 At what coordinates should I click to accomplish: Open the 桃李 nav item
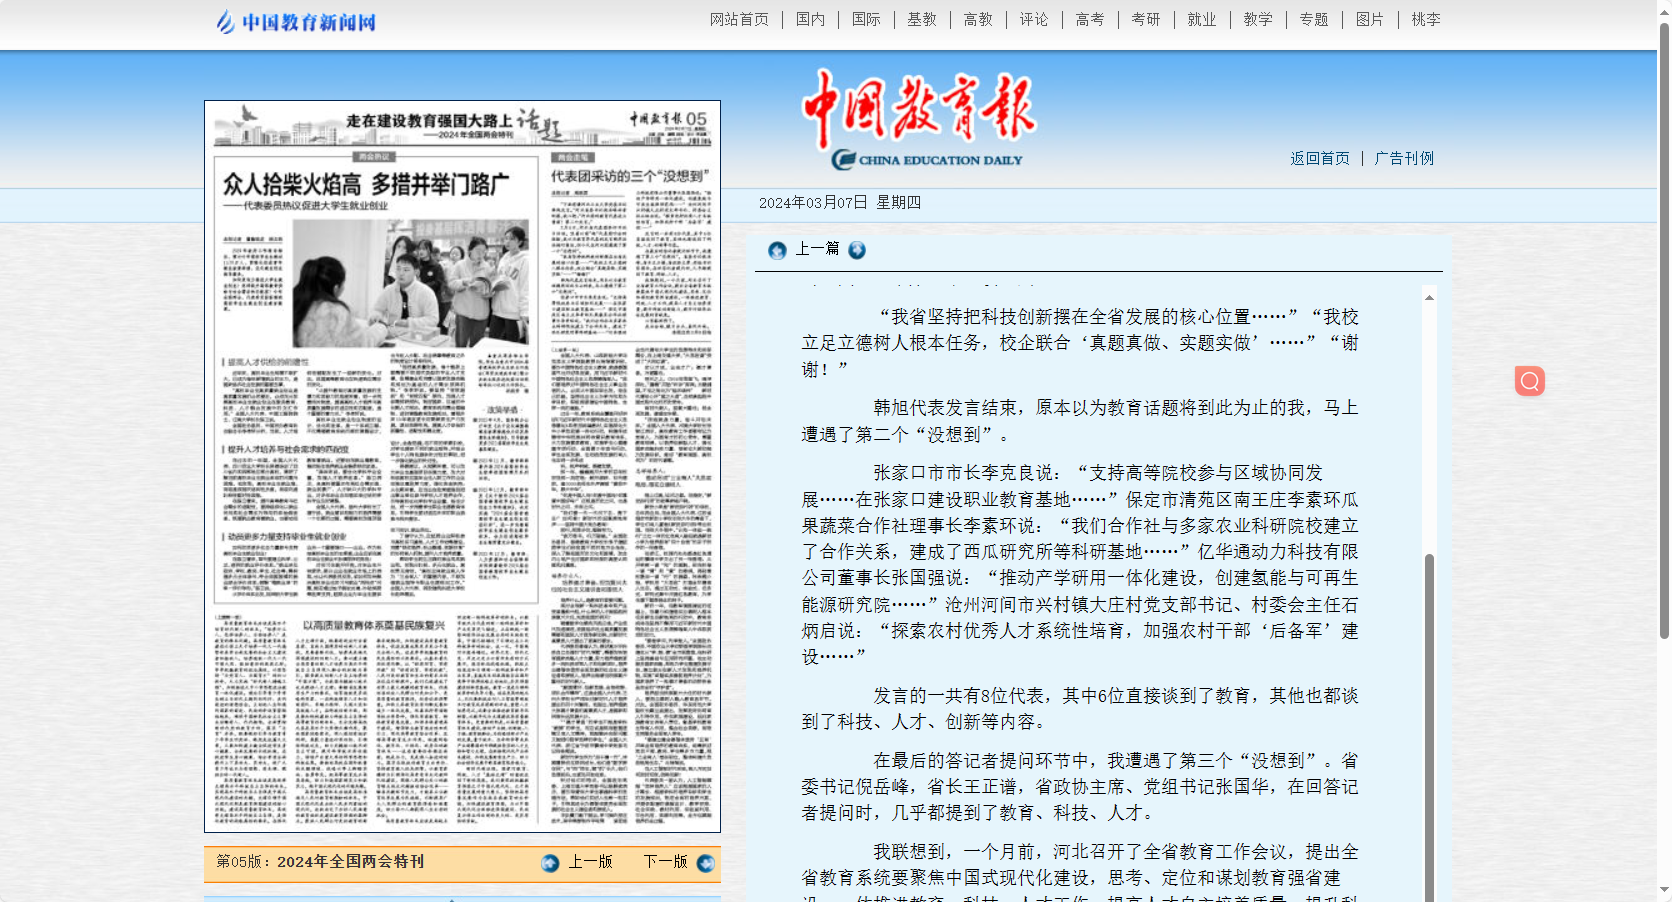(1426, 19)
